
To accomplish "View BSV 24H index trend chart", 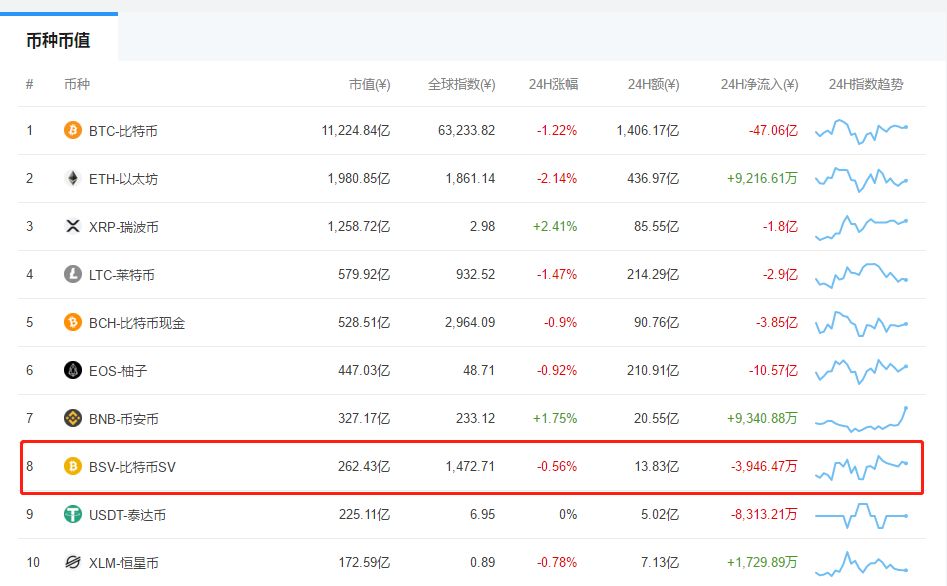I will tap(861, 467).
